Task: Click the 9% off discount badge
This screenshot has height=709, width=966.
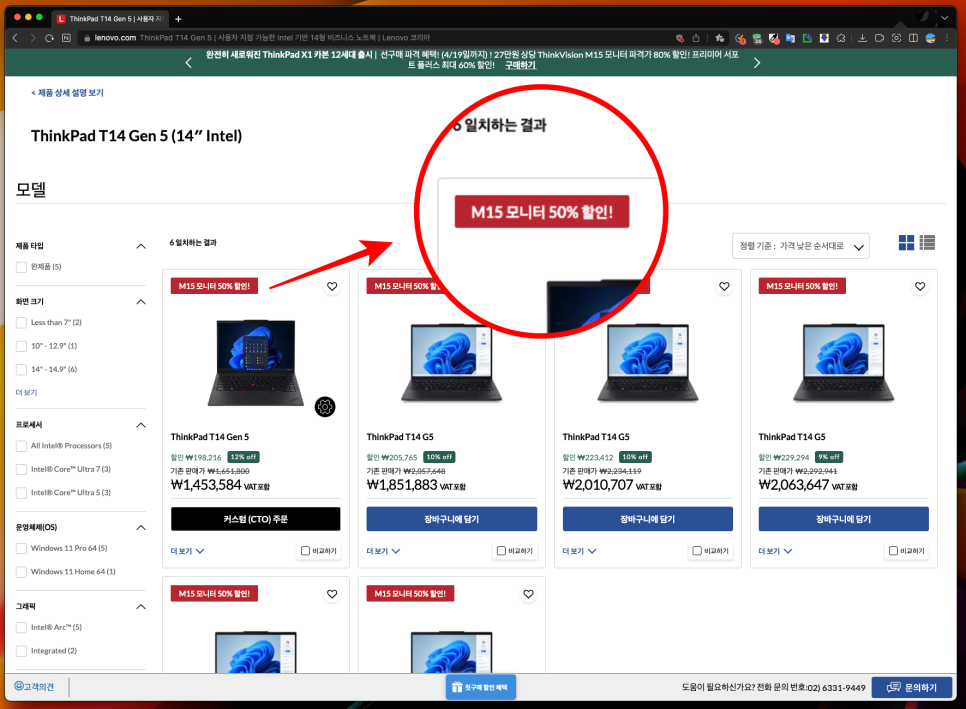Action: click(829, 457)
